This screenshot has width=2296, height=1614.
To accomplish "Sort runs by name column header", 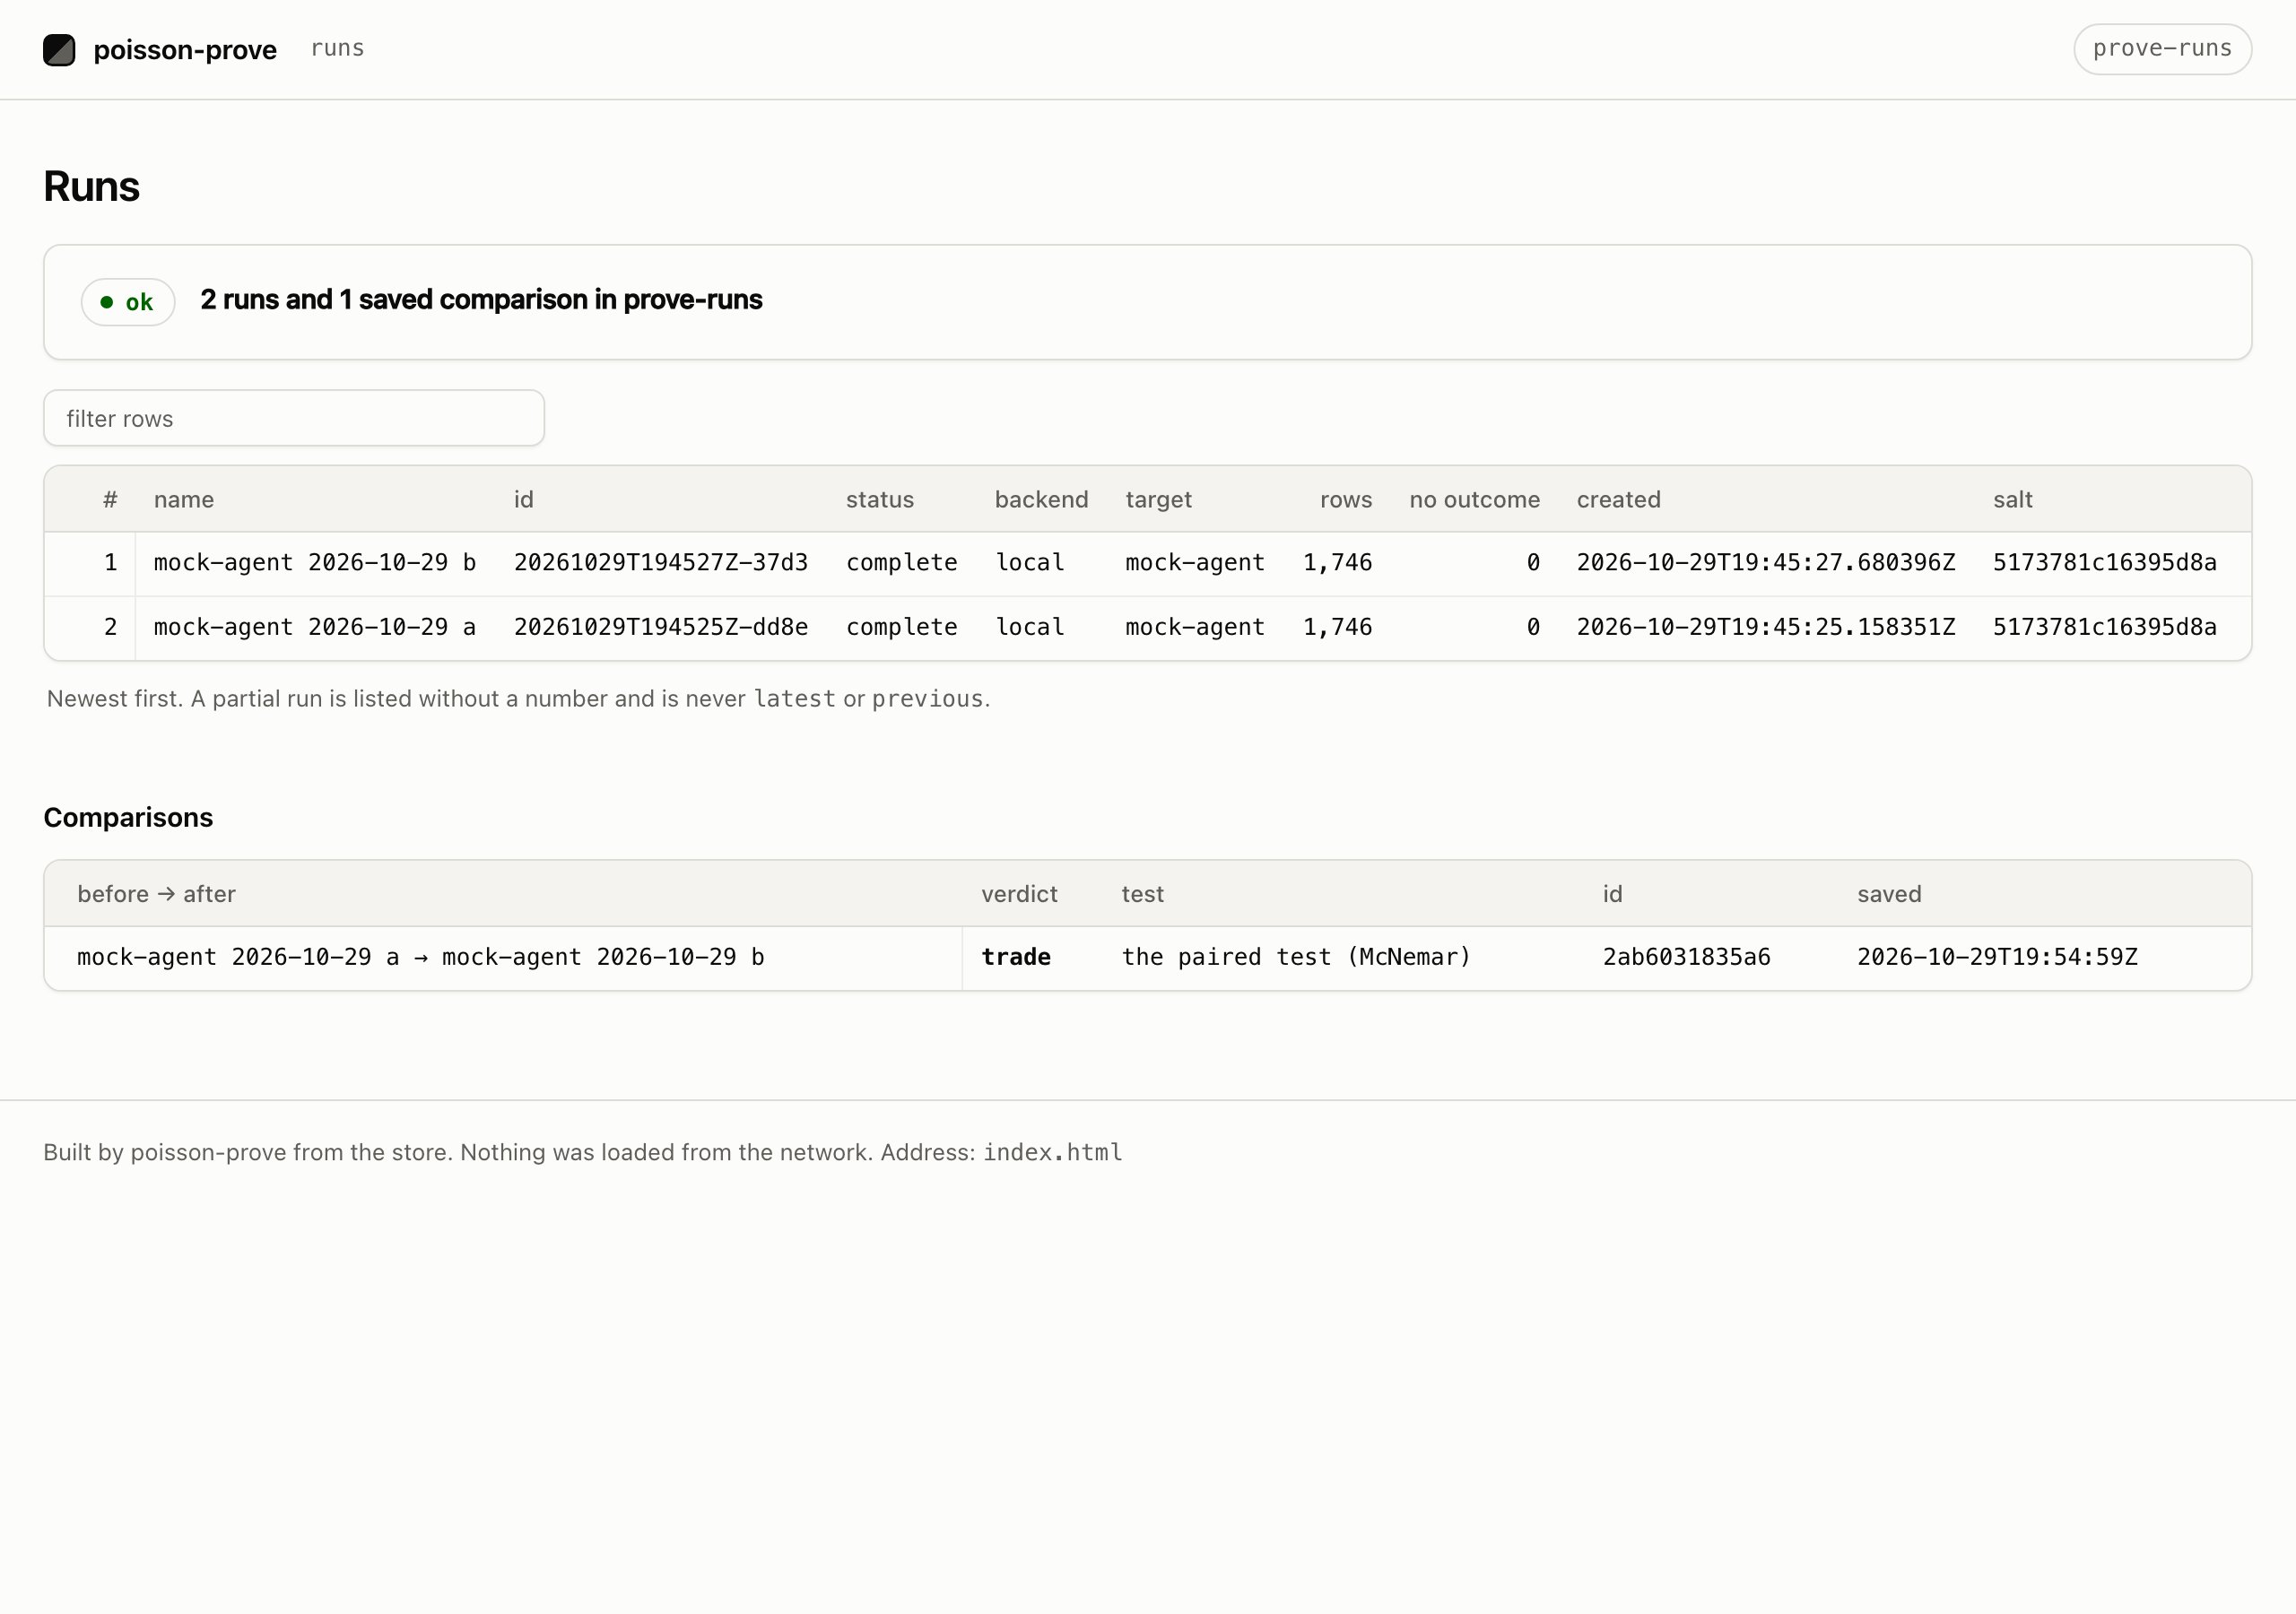I will coord(184,499).
